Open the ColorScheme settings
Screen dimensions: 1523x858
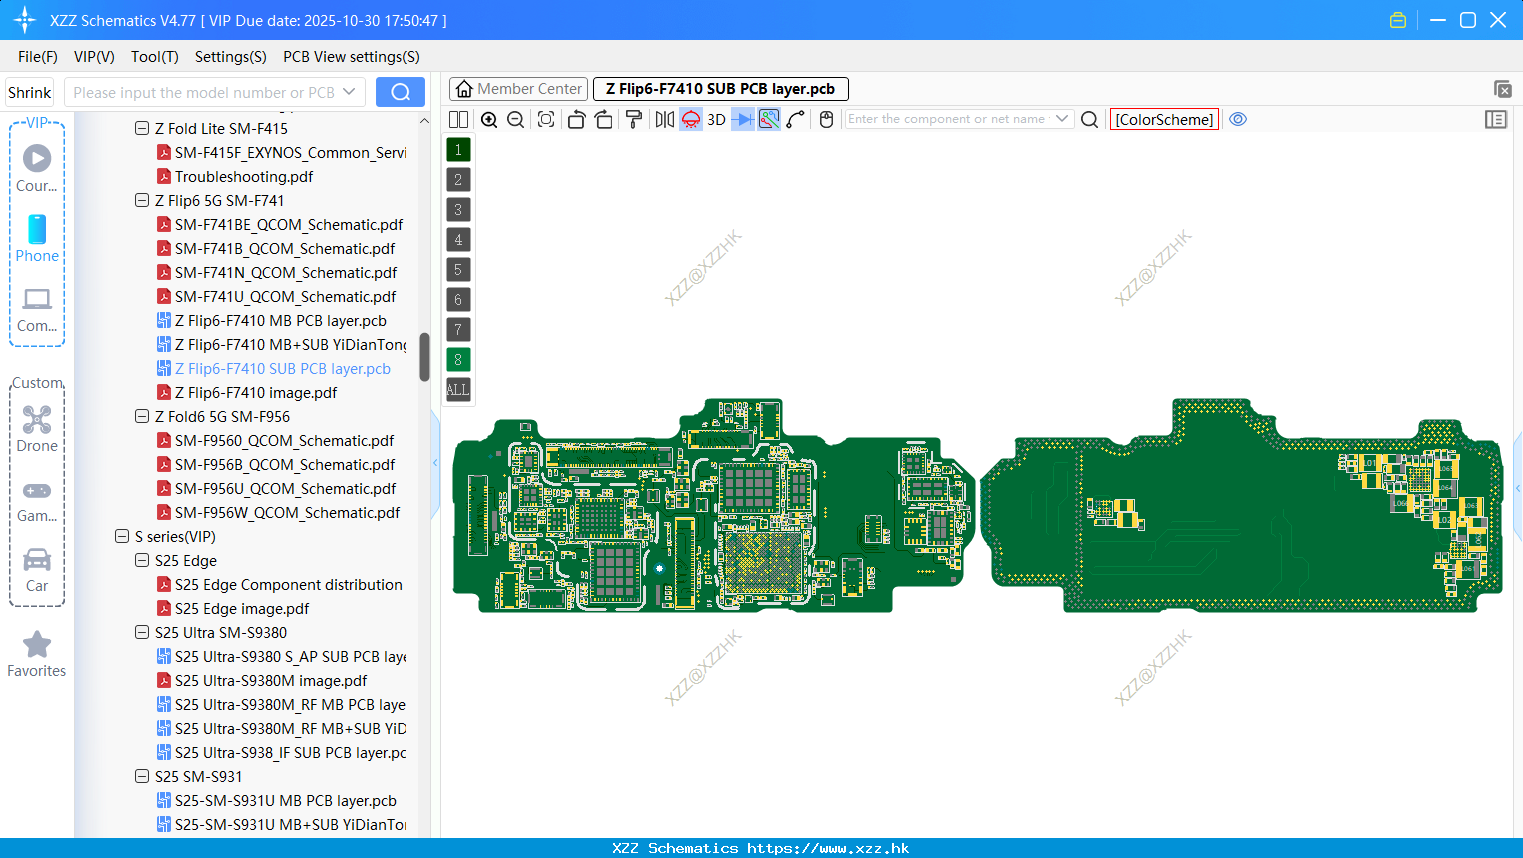pos(1164,119)
